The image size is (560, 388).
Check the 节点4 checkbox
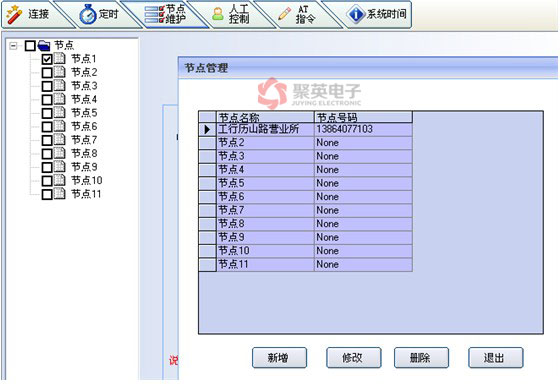[x=47, y=100]
